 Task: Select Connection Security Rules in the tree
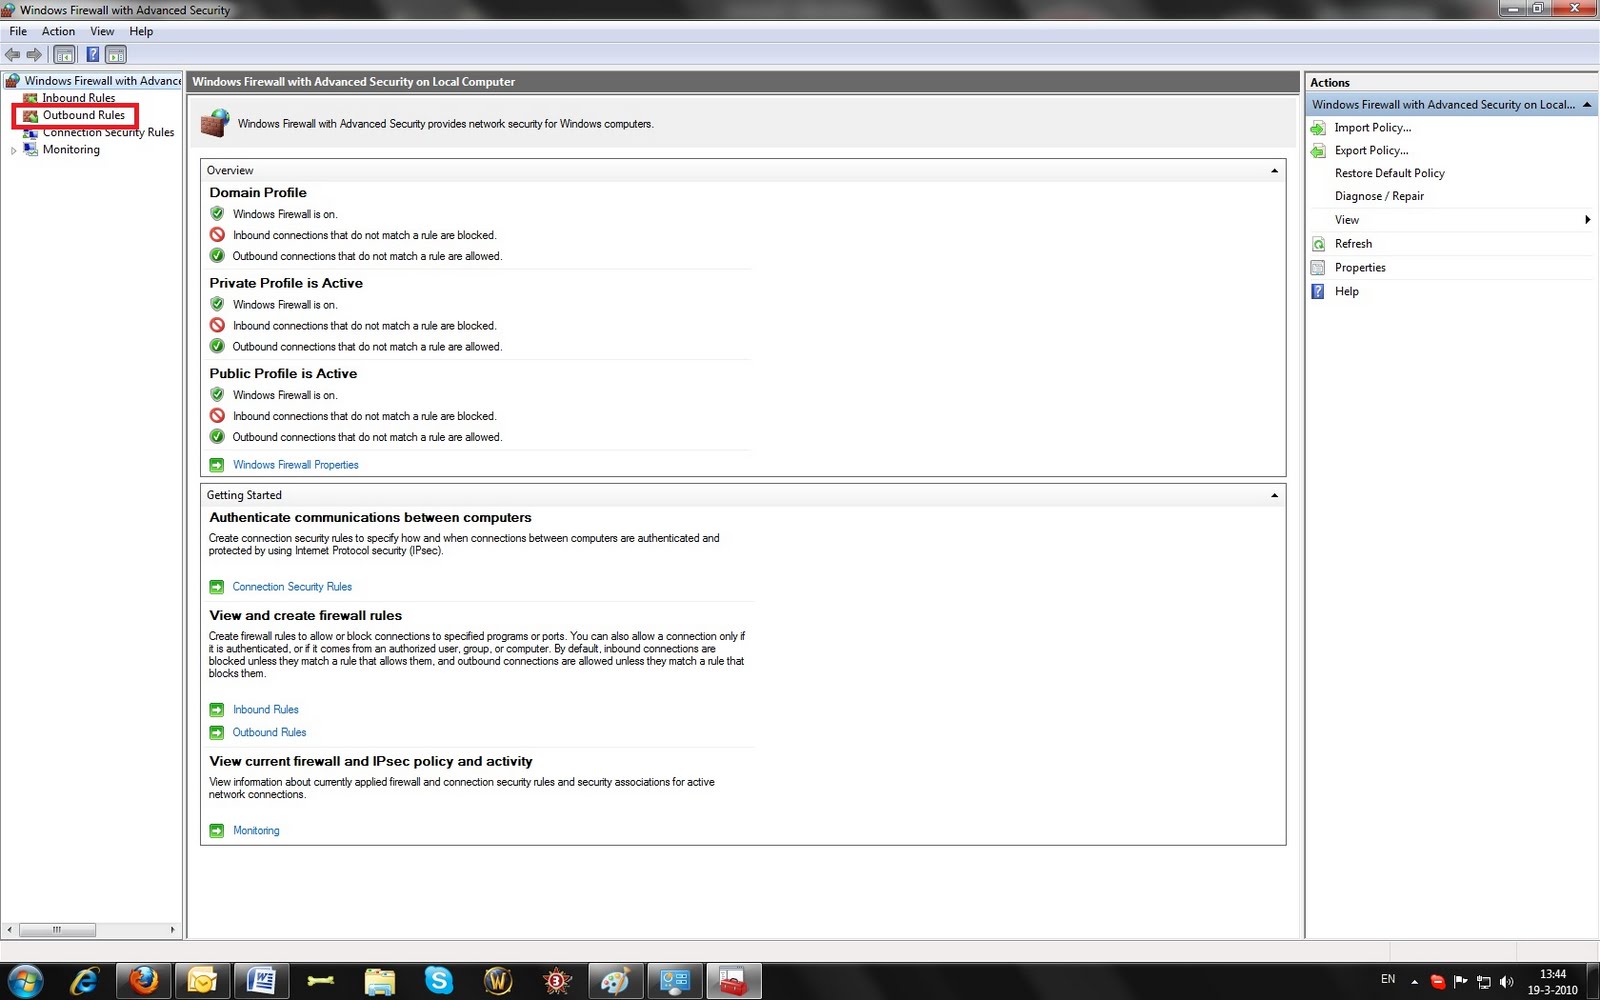click(108, 132)
